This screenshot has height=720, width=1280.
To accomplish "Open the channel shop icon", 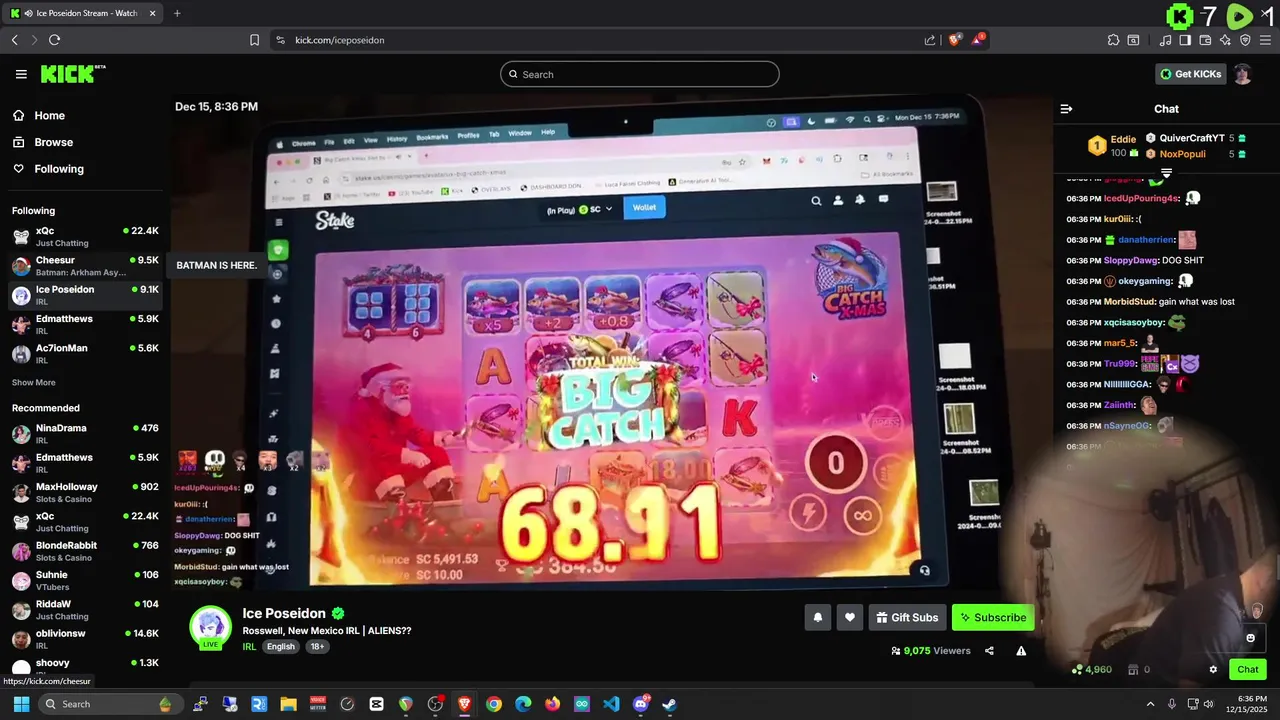I will pyautogui.click(x=1133, y=669).
